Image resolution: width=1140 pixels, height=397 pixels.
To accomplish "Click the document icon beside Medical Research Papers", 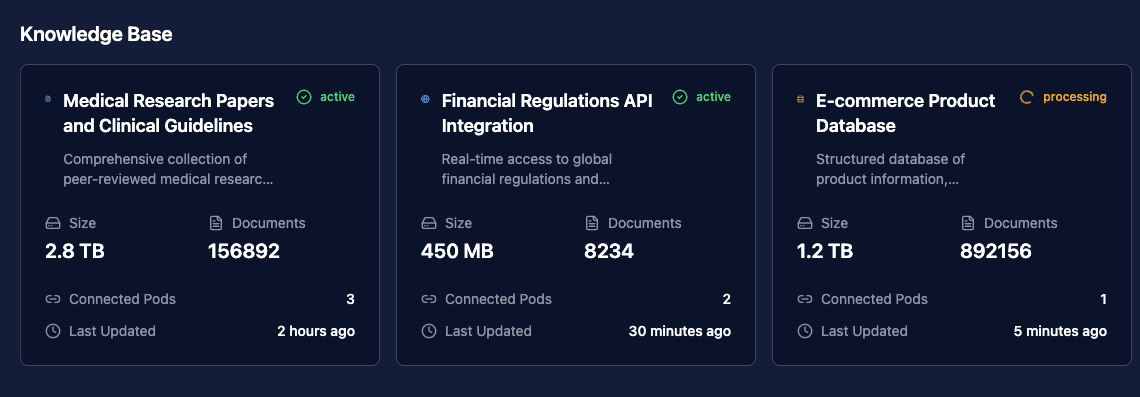I will tap(48, 99).
